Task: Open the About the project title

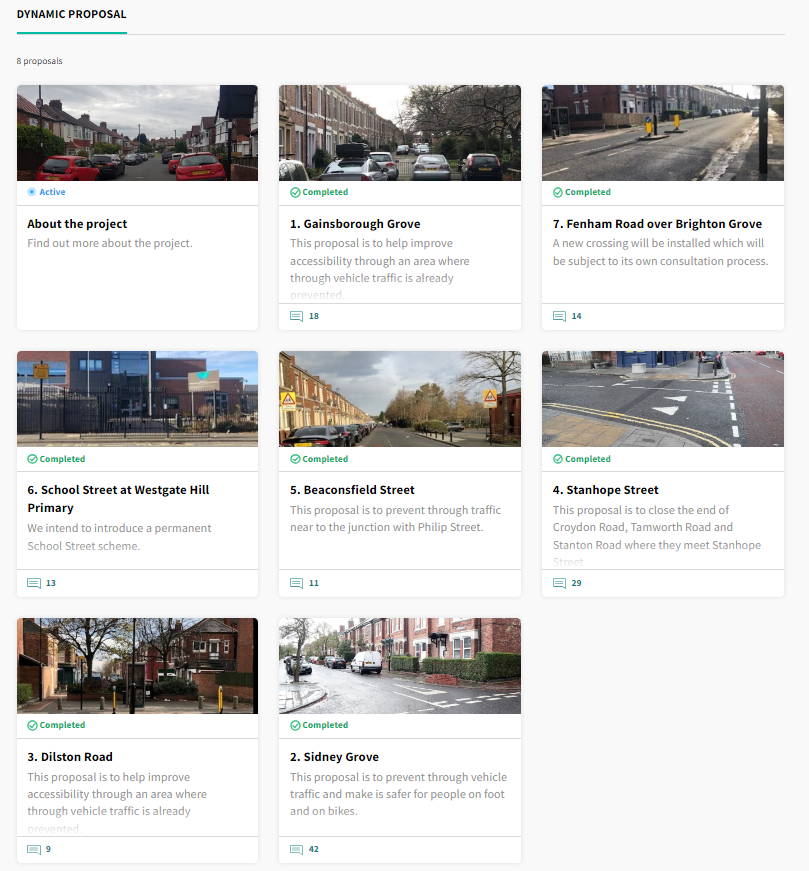Action: point(77,224)
